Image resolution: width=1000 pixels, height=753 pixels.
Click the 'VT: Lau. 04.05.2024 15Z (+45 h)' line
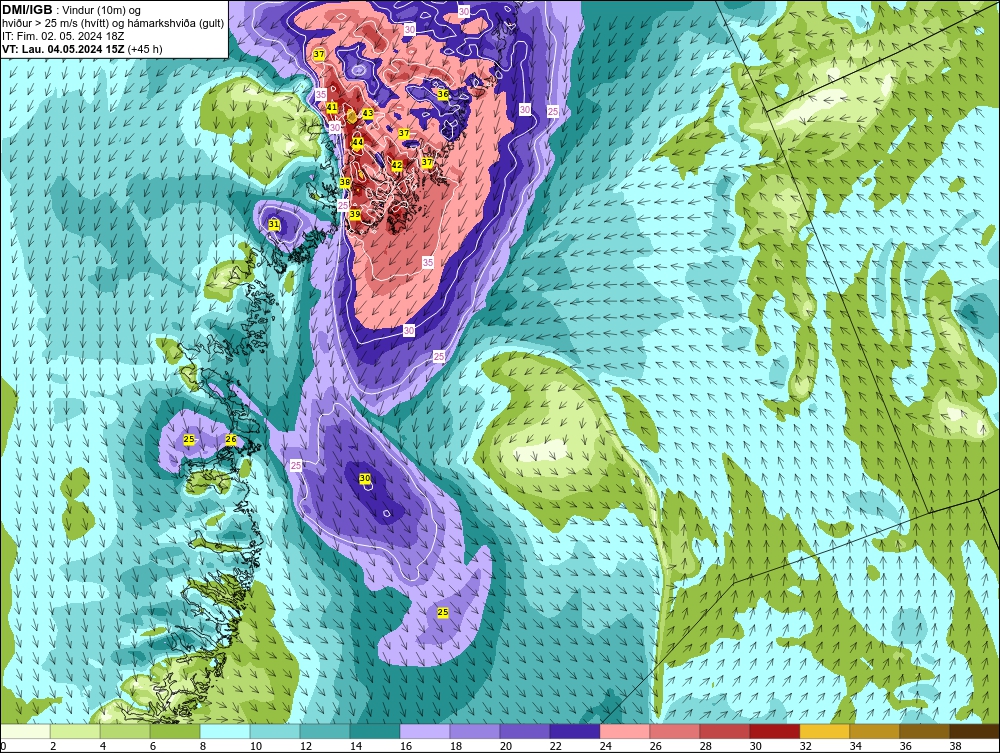[82, 49]
